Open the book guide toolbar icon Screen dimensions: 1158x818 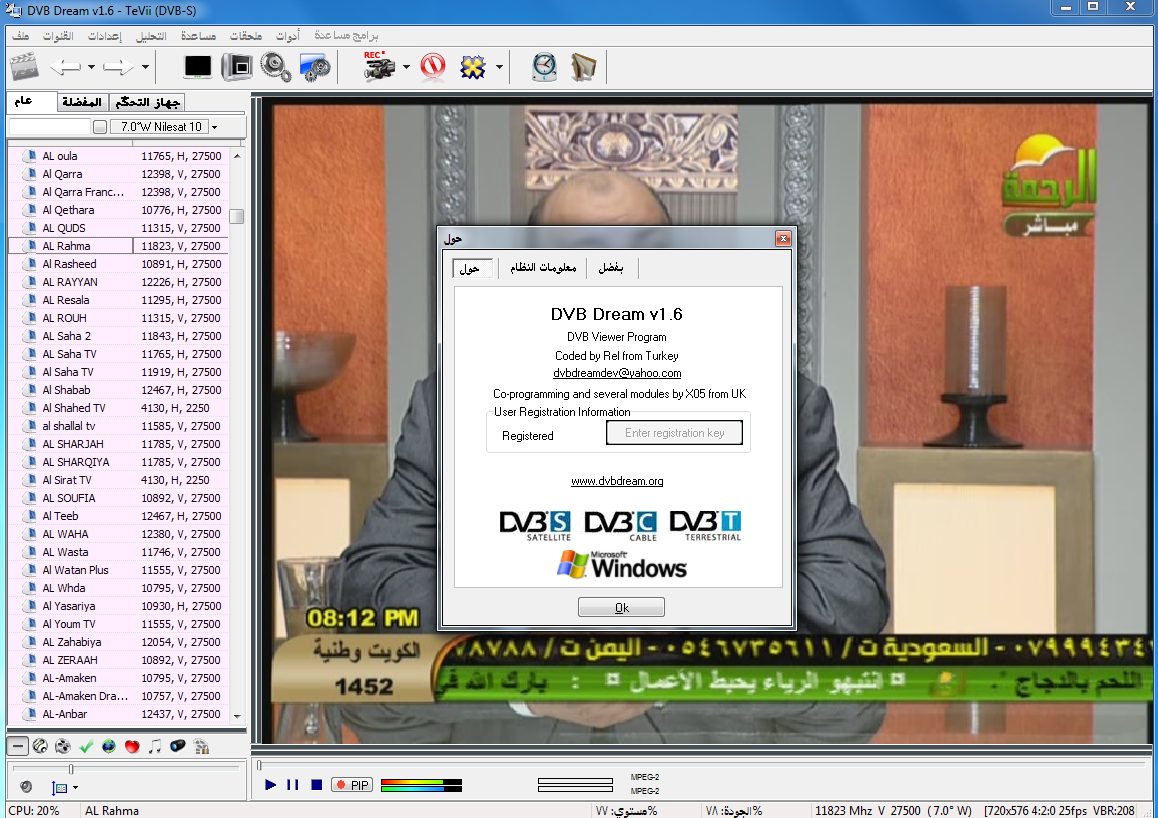point(583,67)
